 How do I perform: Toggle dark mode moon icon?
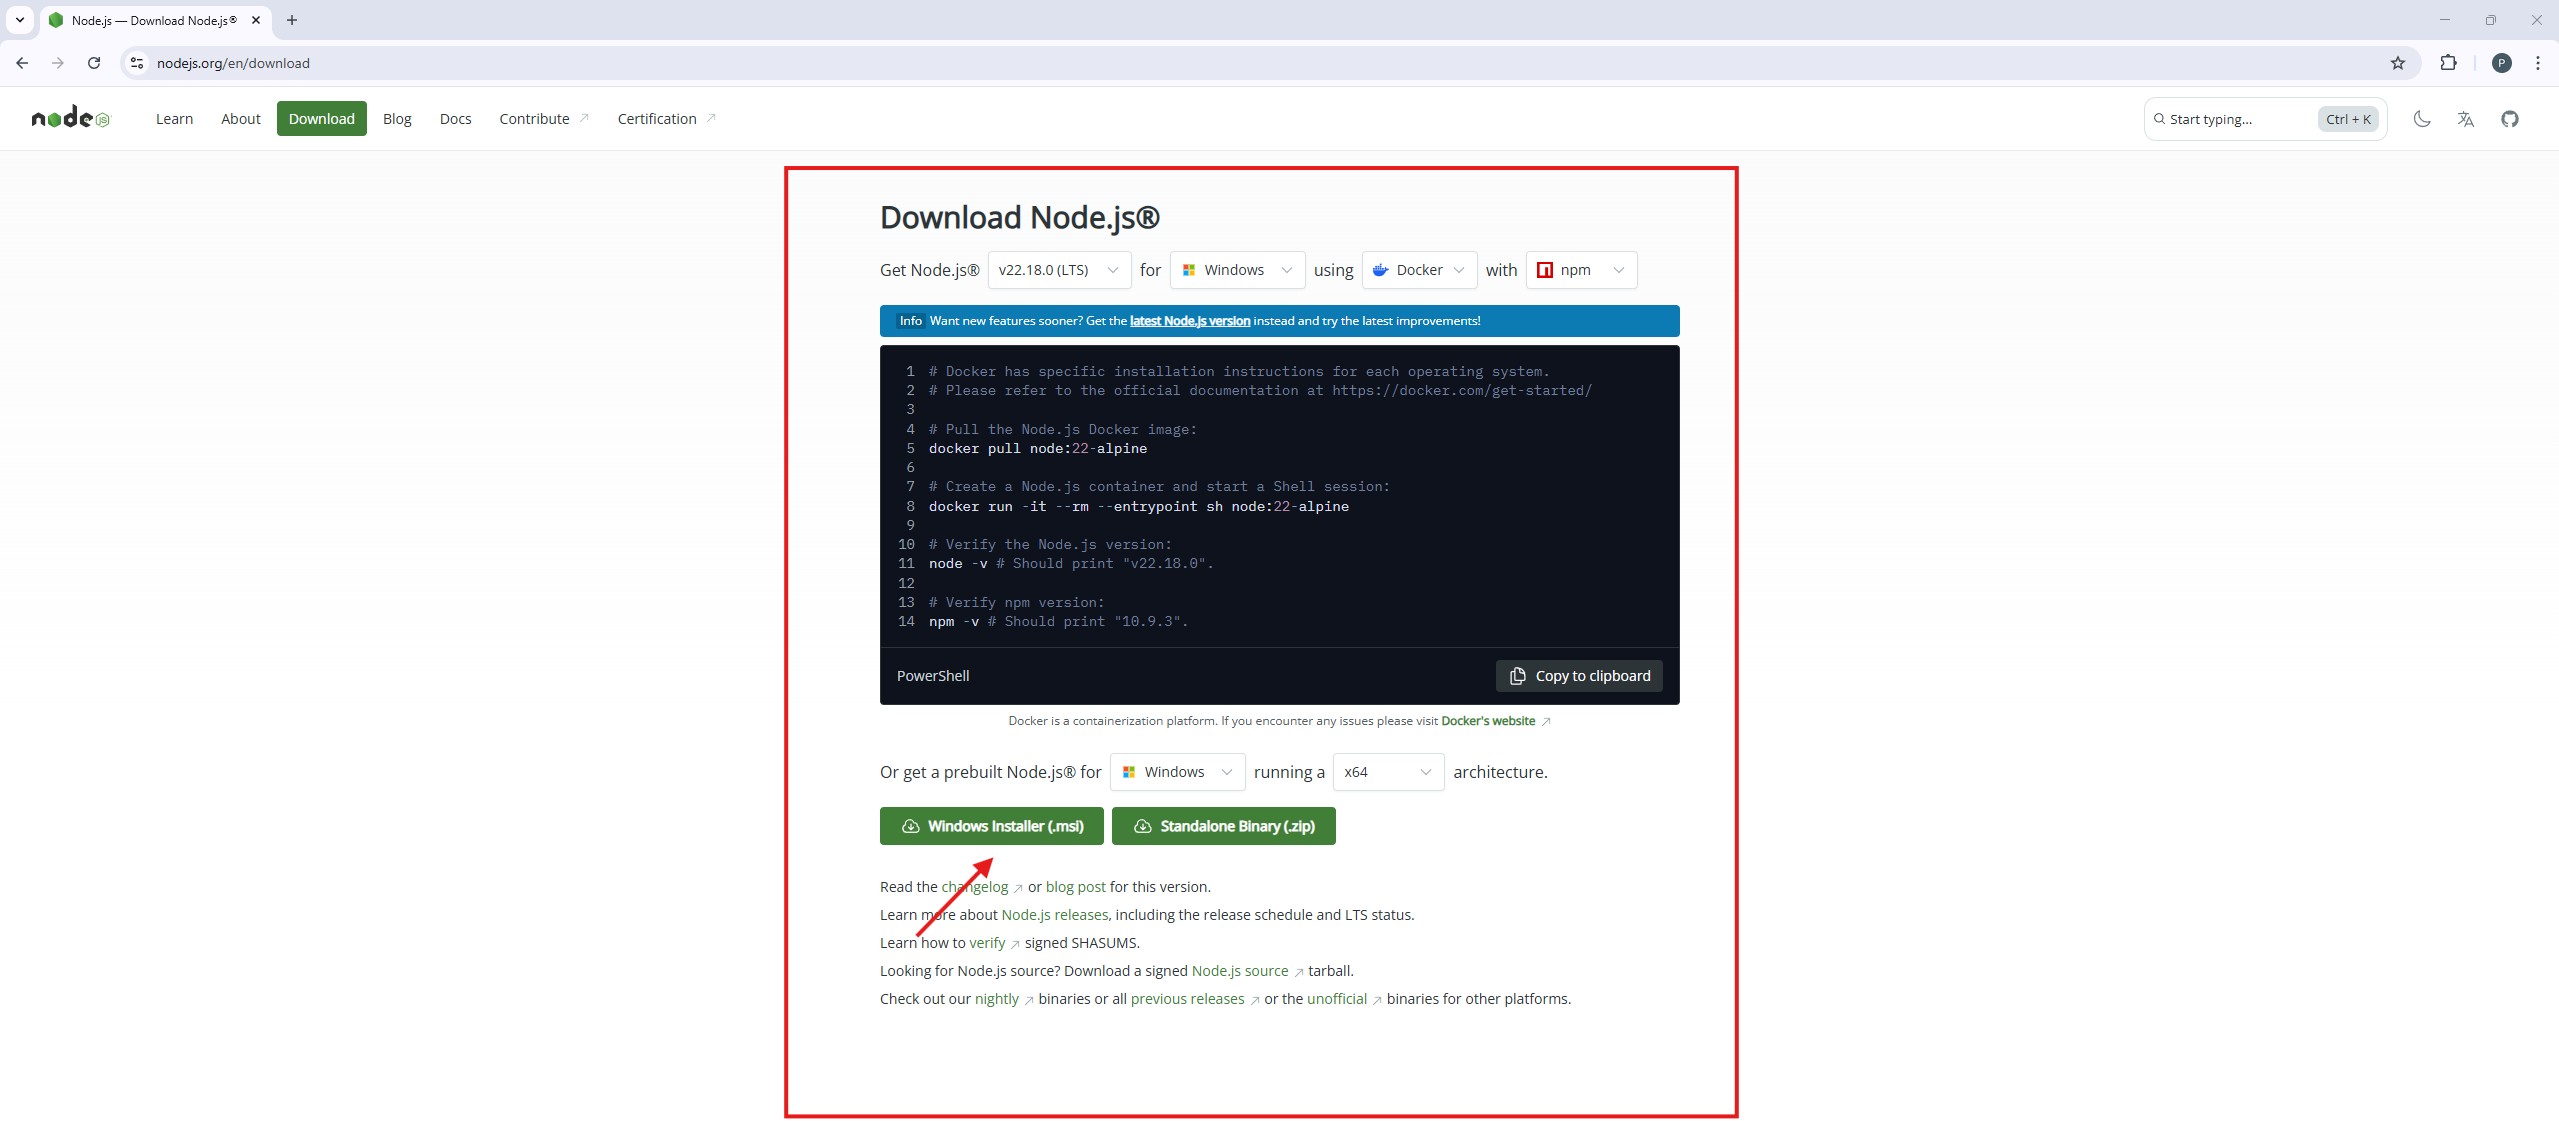coord(2421,119)
